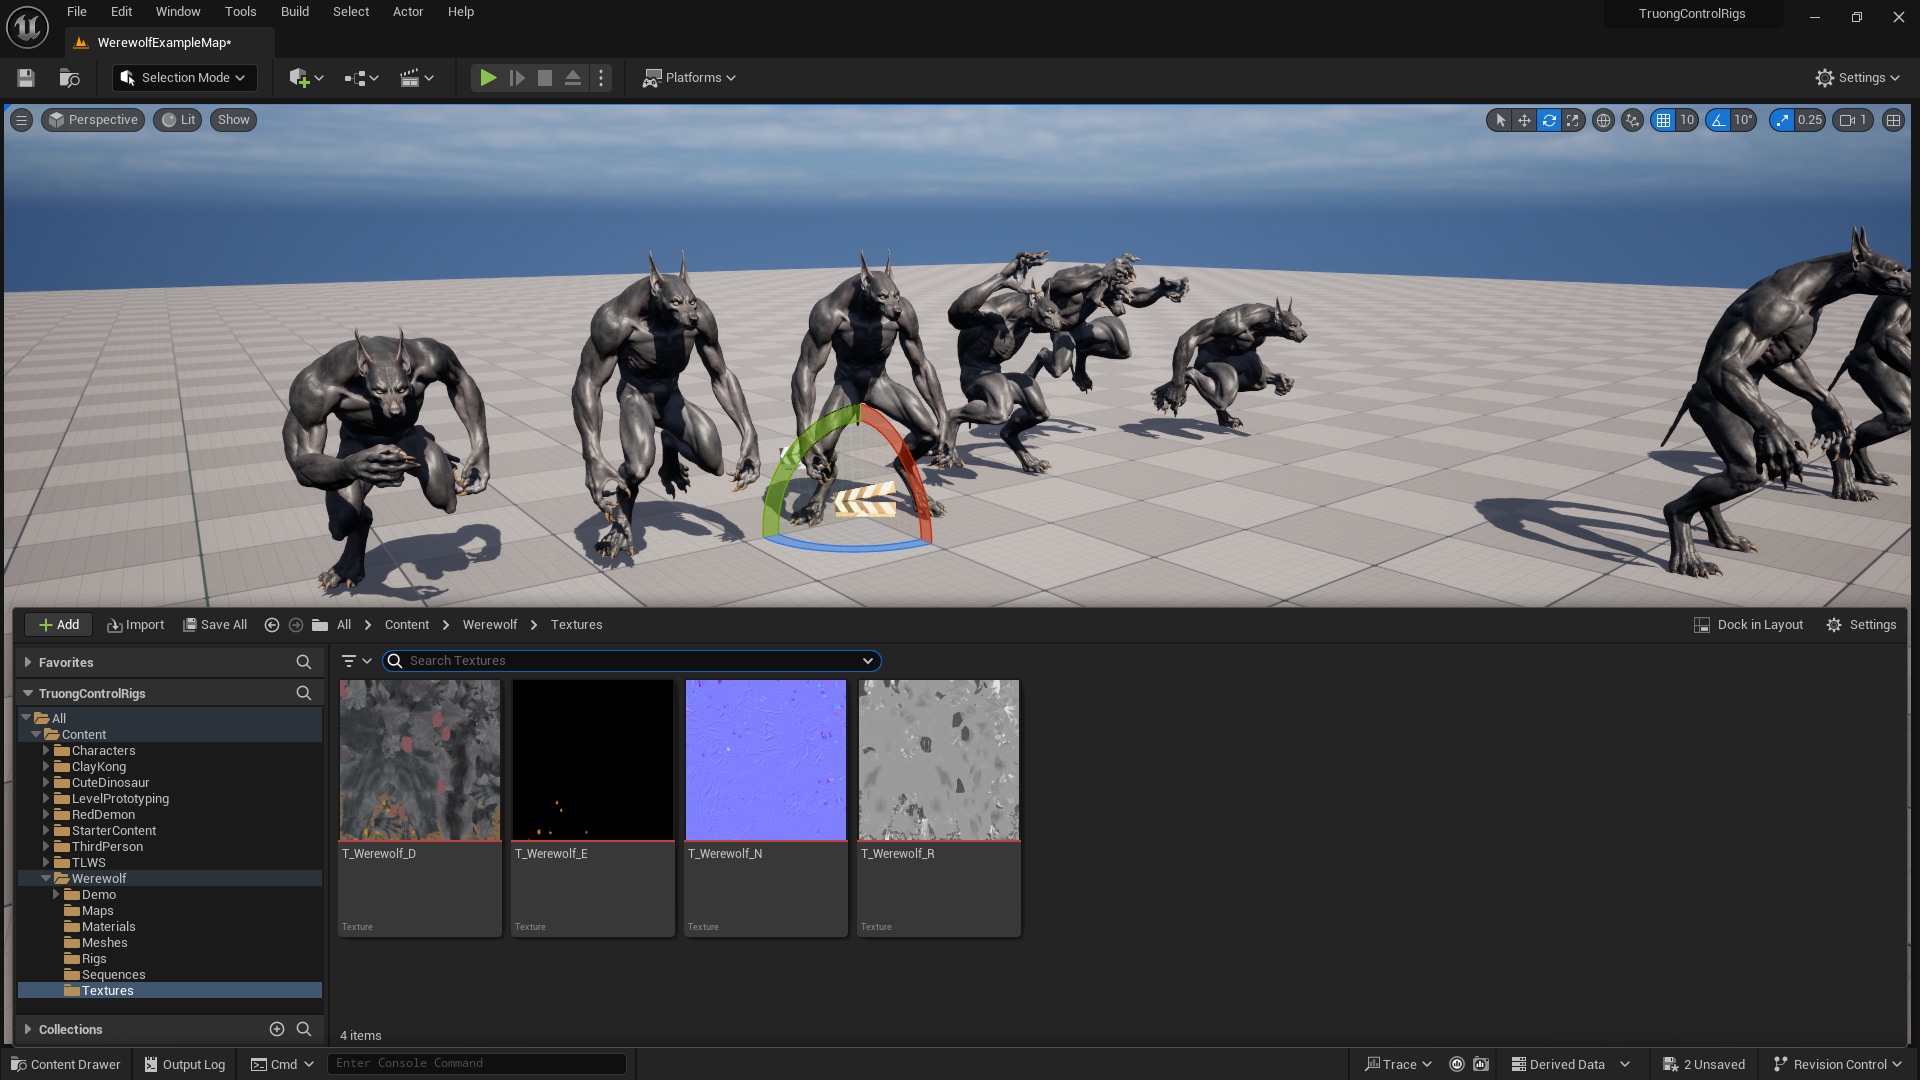The width and height of the screenshot is (1920, 1080).
Task: Click the Werewolf breadcrumb path segment
Action: click(490, 625)
